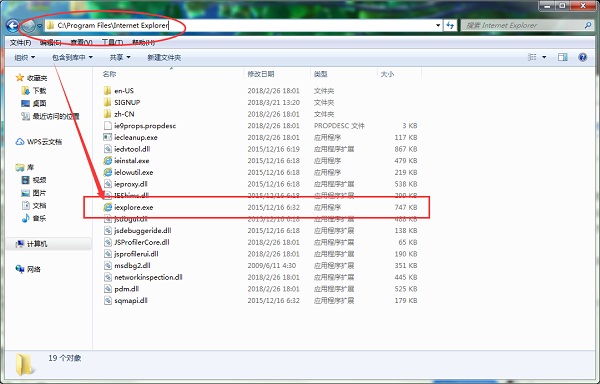The image size is (600, 384).
Task: Click the jsdebuggeride.dll file icon
Action: 108,231
